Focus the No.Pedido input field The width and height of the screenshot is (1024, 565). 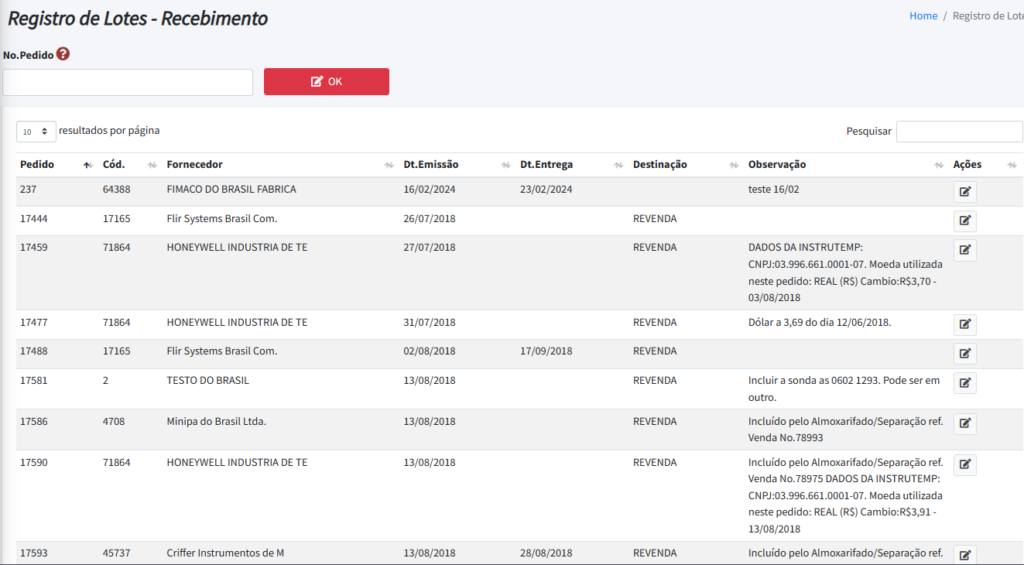point(127,82)
